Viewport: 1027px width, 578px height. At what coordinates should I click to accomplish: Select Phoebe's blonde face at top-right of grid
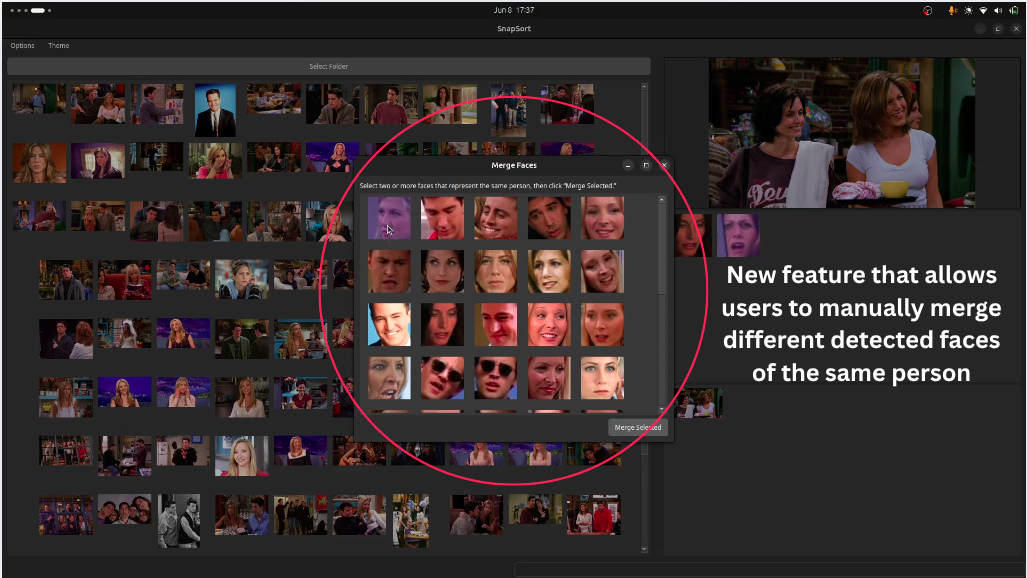[603, 218]
